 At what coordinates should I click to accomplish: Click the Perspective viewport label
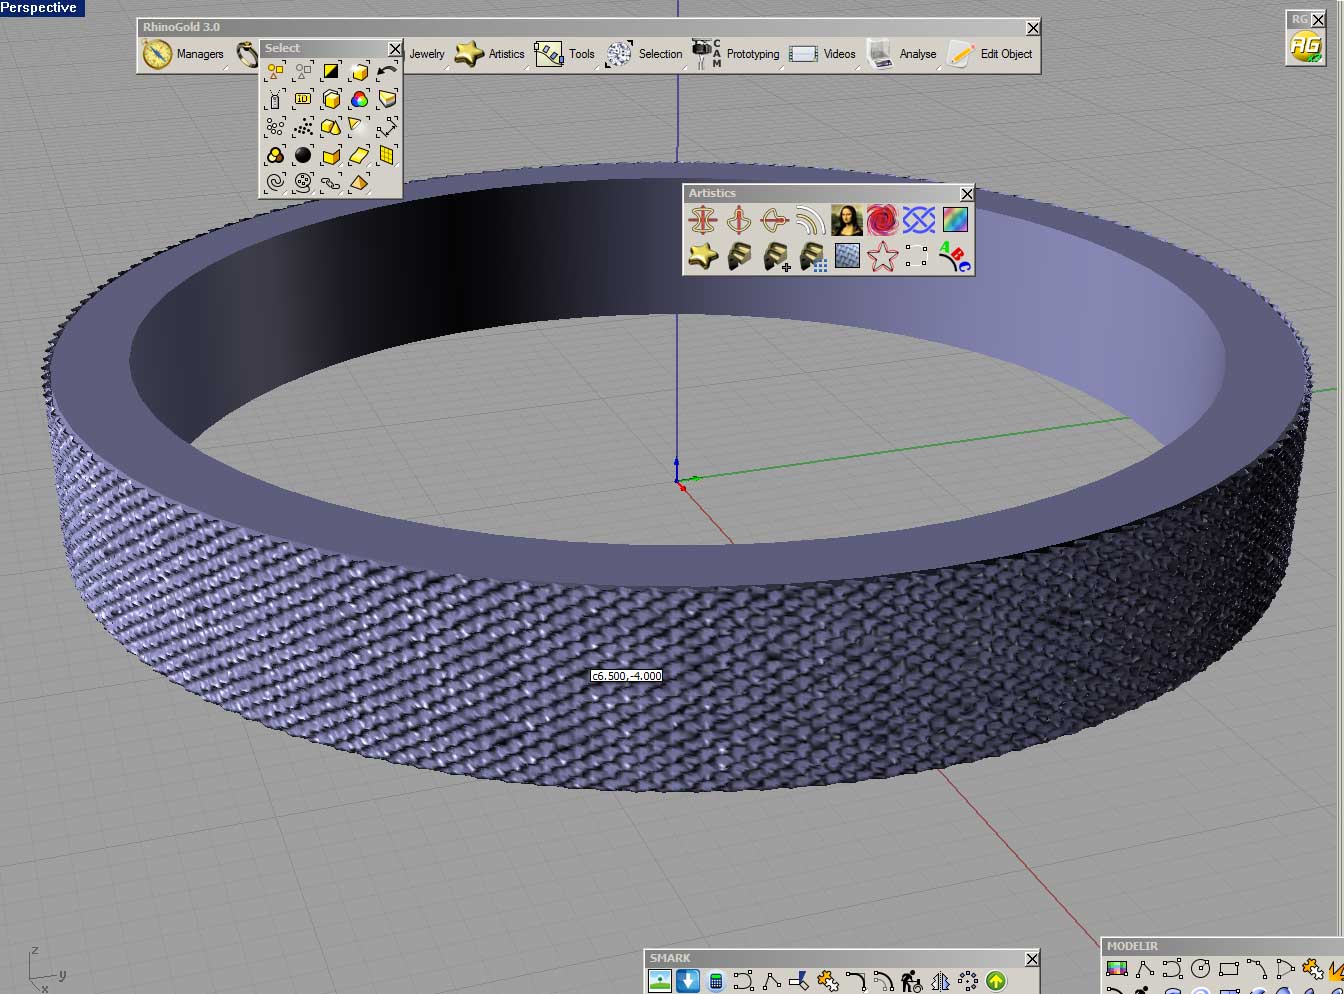[x=40, y=8]
